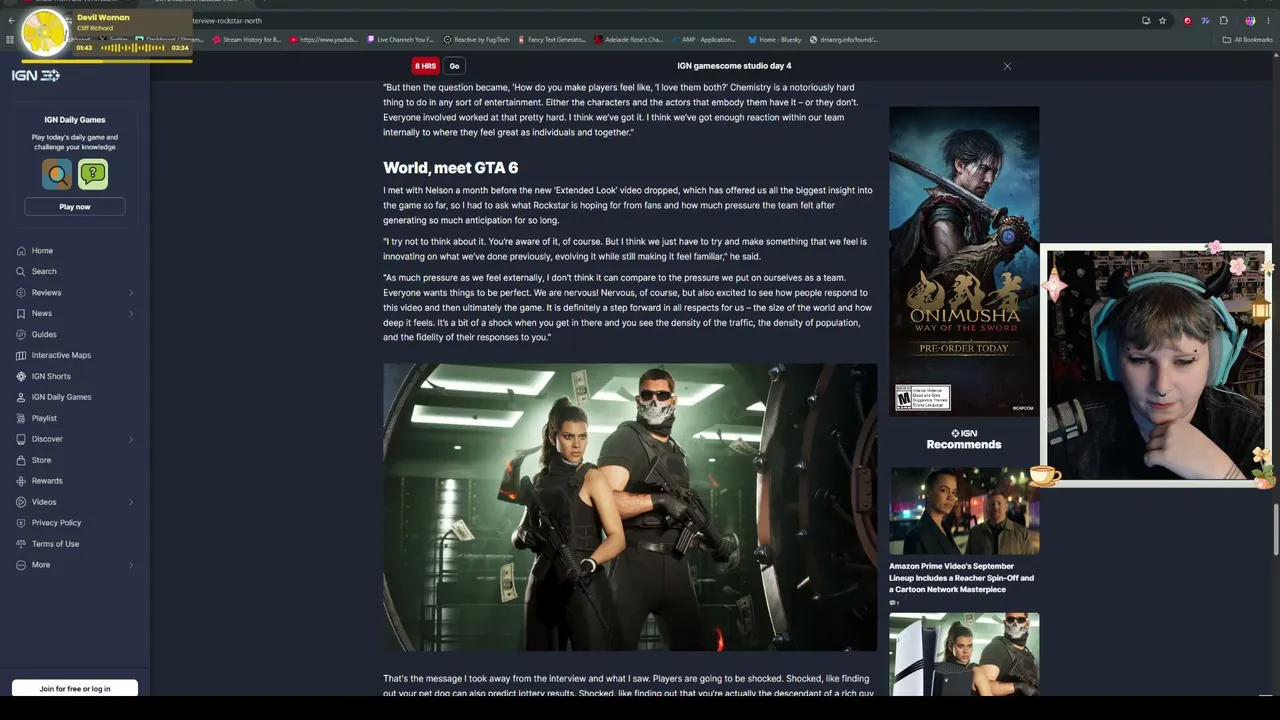Click the More ellipsis icon

coord(21,565)
